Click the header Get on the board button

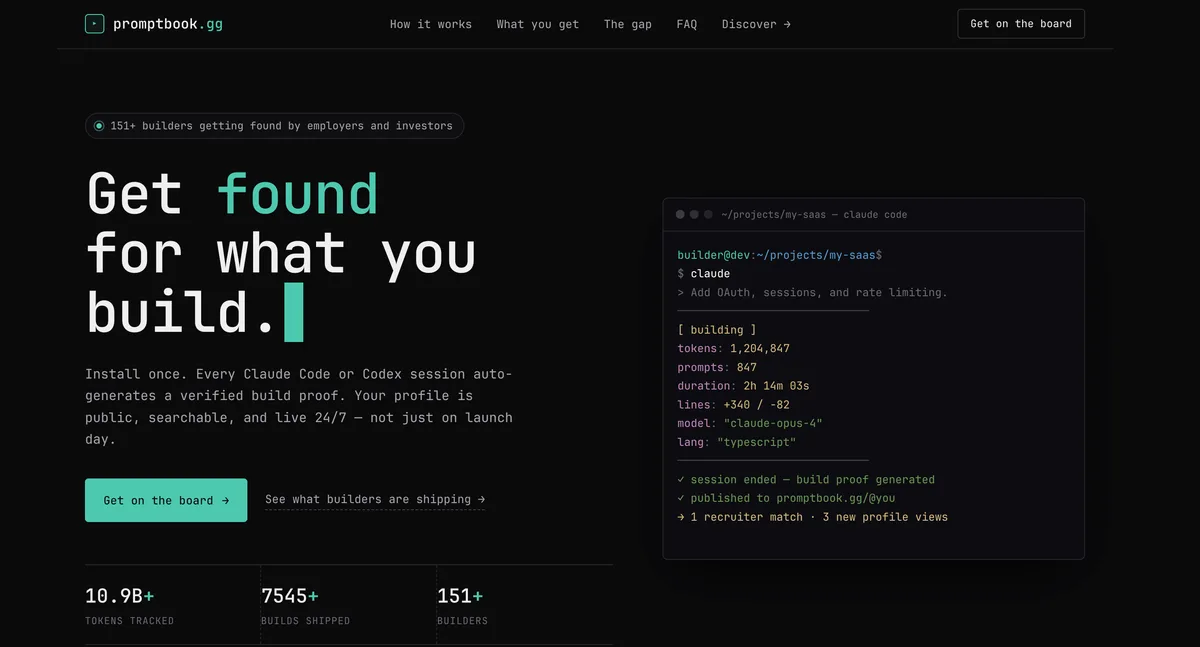tap(1021, 24)
